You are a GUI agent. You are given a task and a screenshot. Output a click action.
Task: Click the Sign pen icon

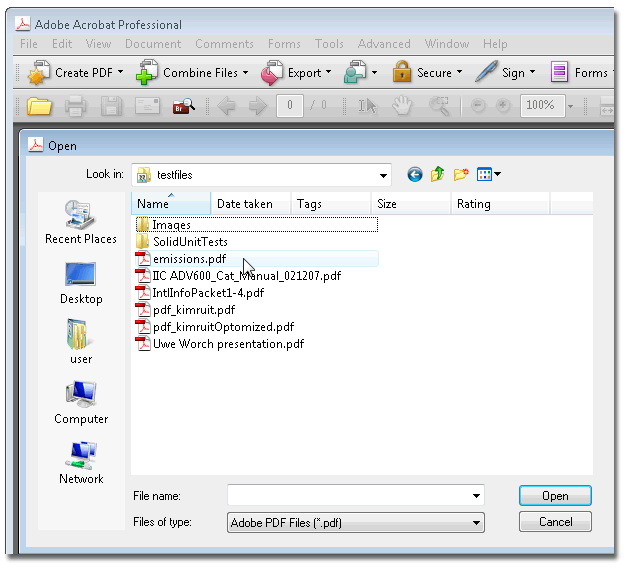pyautogui.click(x=486, y=72)
